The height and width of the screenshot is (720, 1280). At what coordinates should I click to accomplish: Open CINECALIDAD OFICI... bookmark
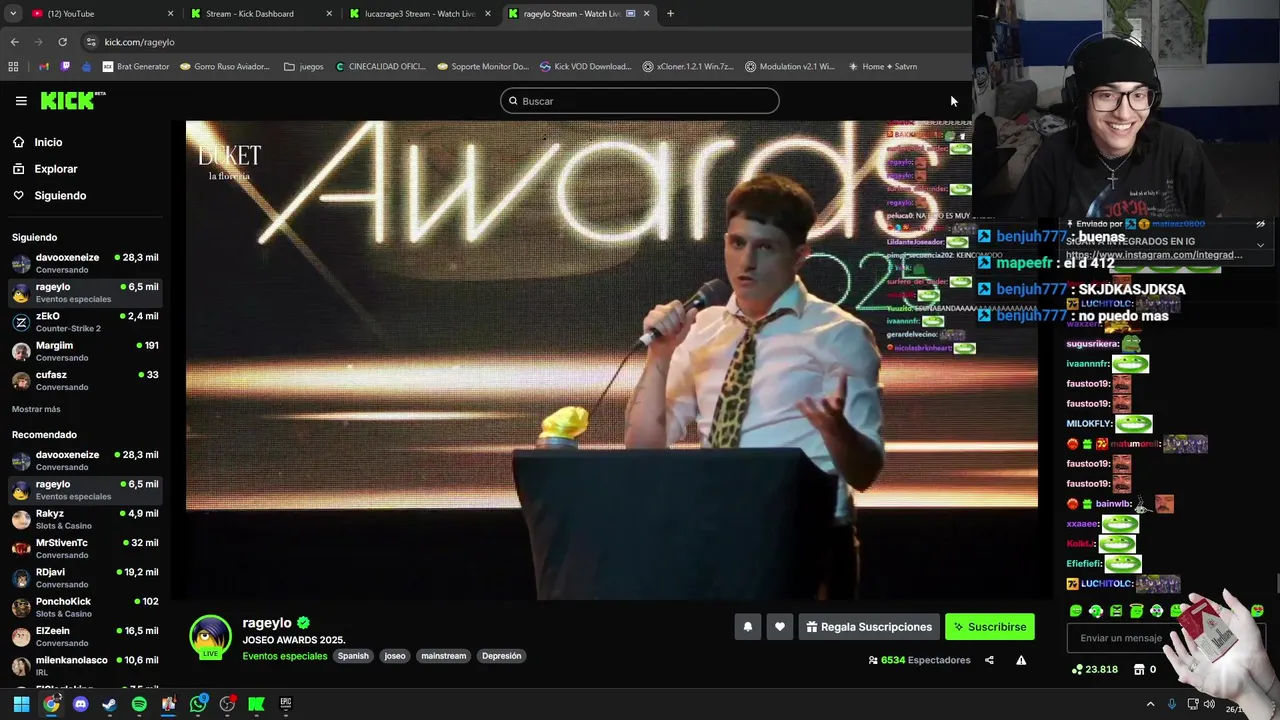point(381,67)
